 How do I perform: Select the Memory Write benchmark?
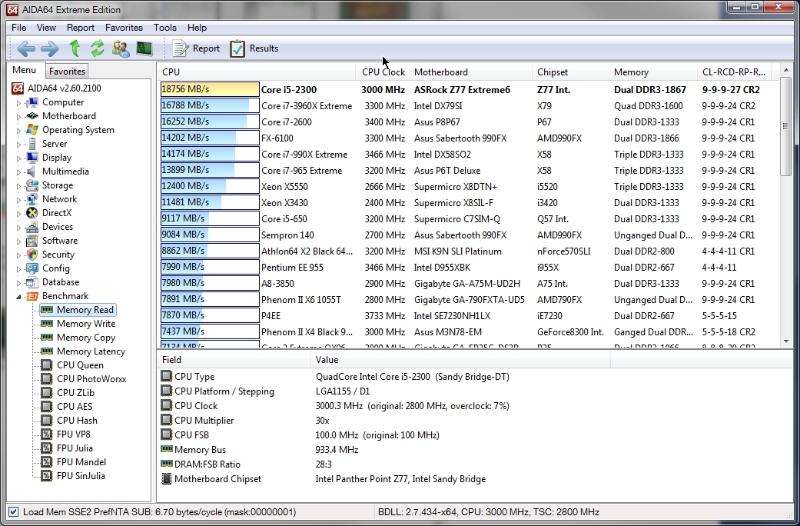point(85,324)
